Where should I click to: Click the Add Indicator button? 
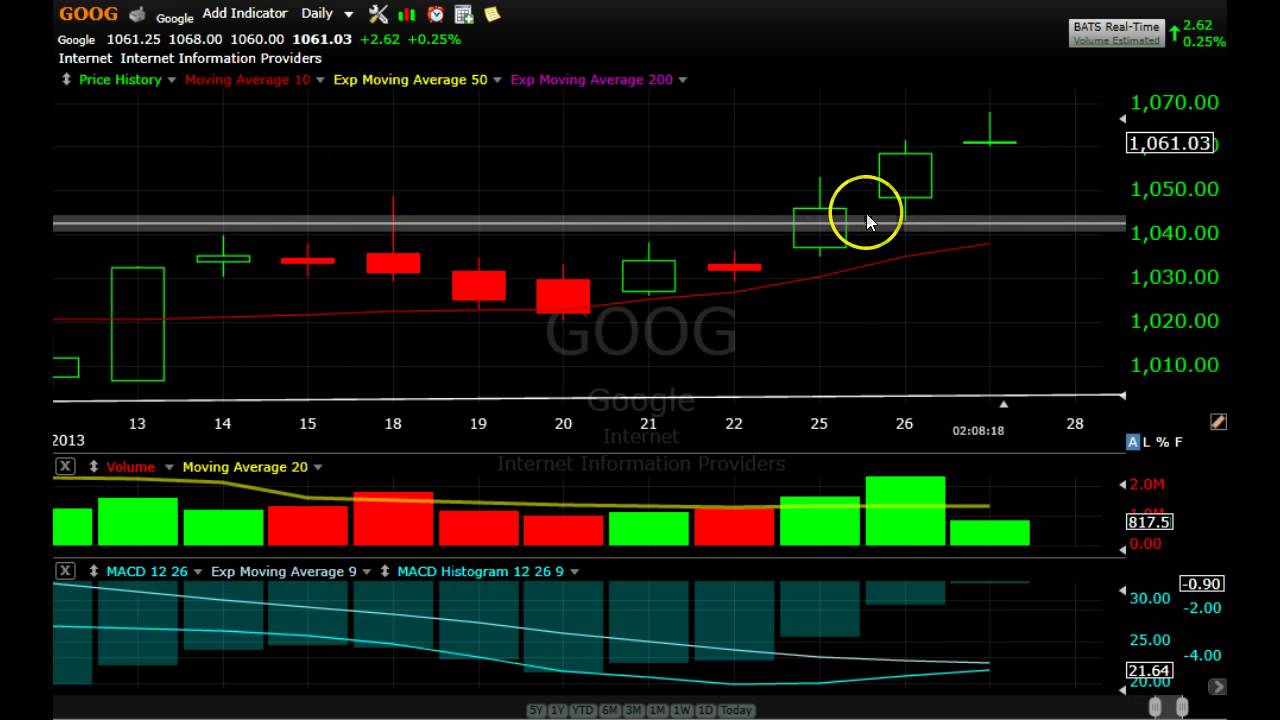tap(245, 14)
